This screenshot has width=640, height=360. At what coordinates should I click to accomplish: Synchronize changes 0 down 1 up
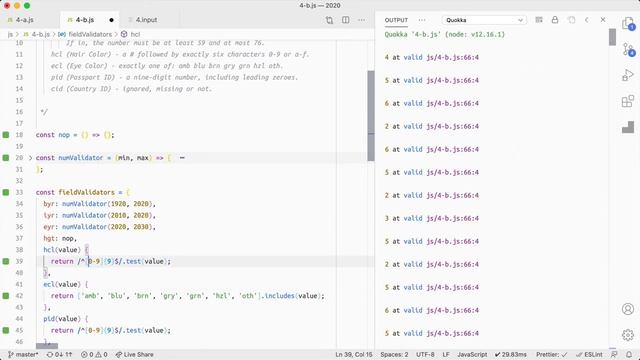60,354
